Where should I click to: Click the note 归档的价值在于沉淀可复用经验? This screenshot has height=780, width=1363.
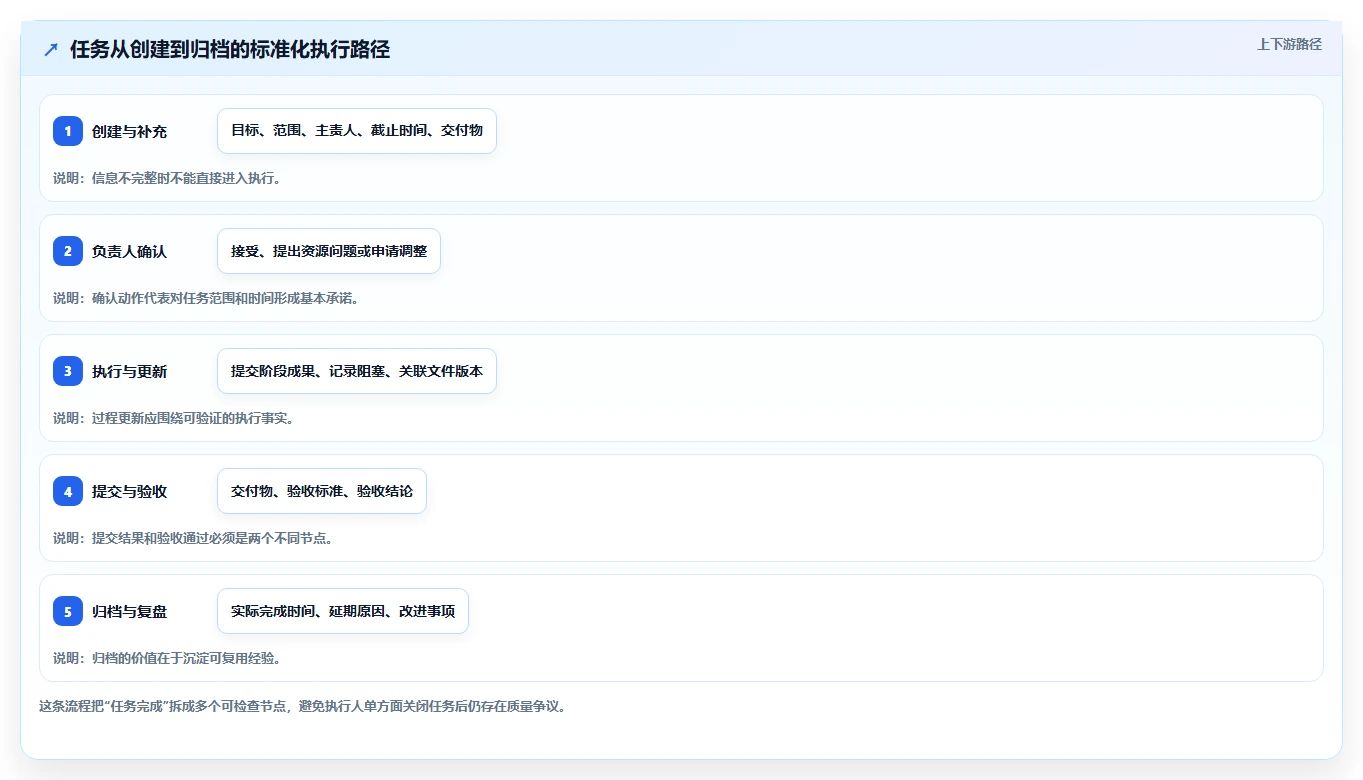184,658
